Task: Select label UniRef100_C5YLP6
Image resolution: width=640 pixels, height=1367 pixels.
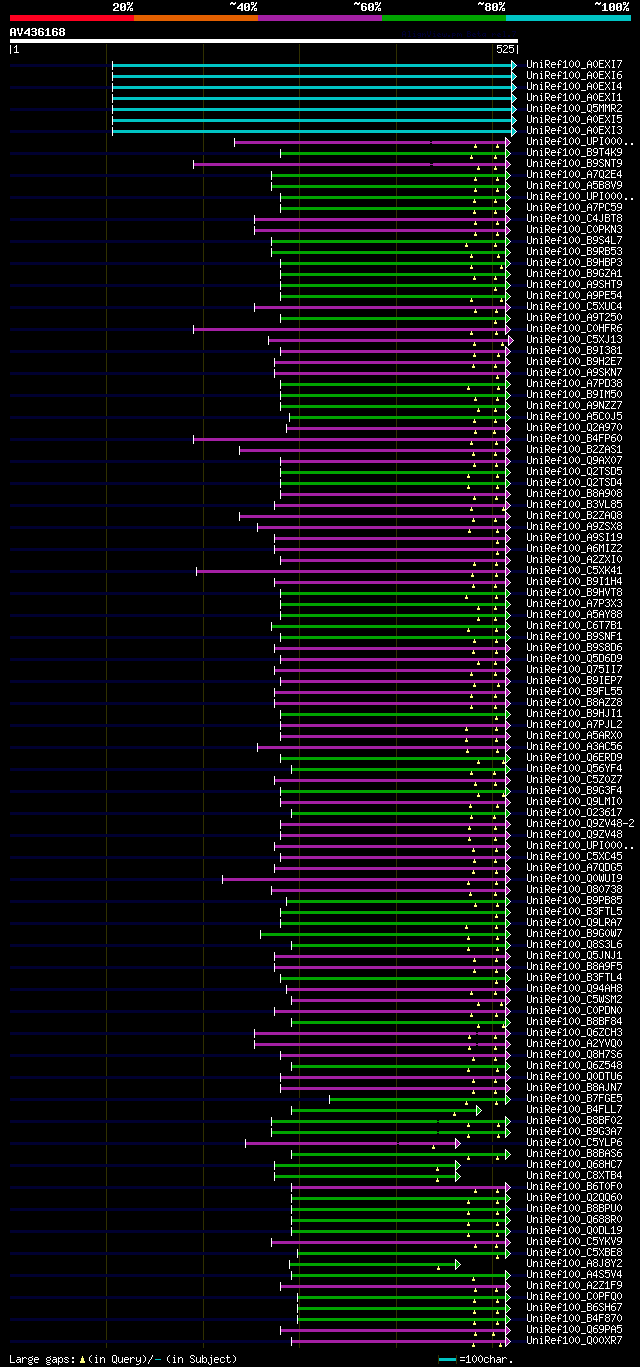Action: [574, 1142]
